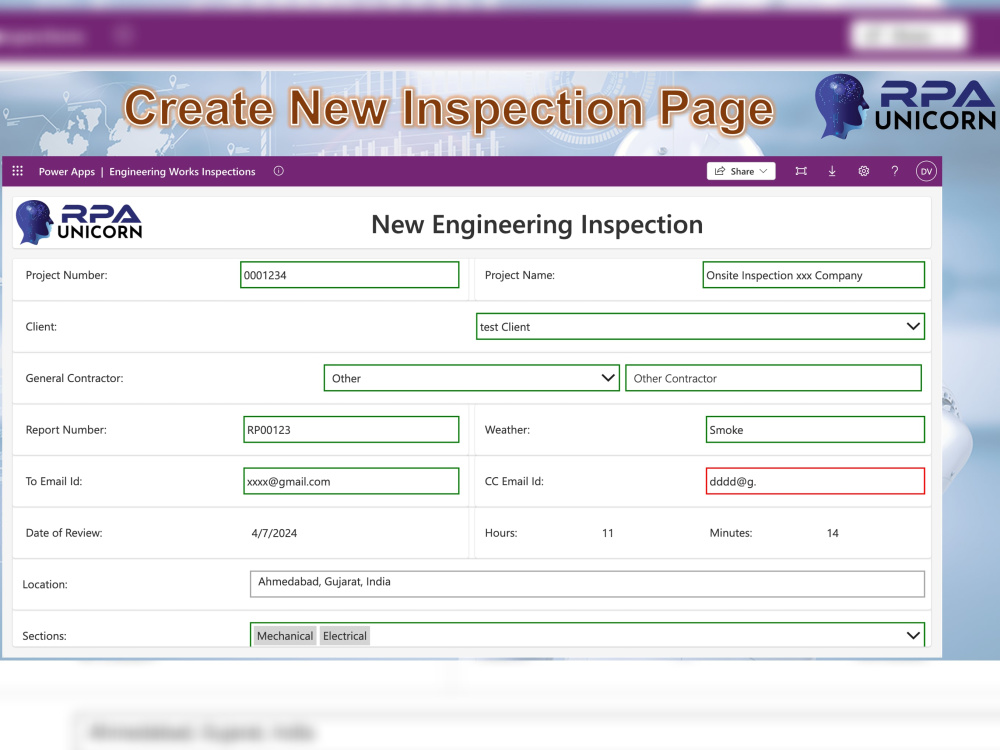Click the Date of Review value 4/7/2024
1000x750 pixels.
(x=274, y=533)
